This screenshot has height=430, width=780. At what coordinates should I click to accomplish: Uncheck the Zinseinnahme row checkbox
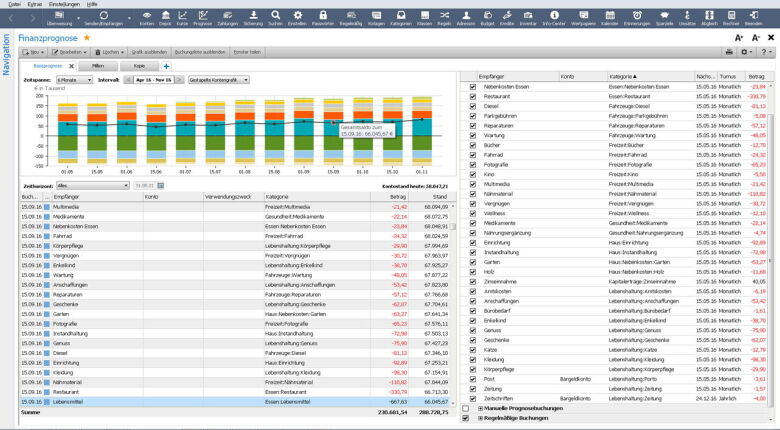473,282
